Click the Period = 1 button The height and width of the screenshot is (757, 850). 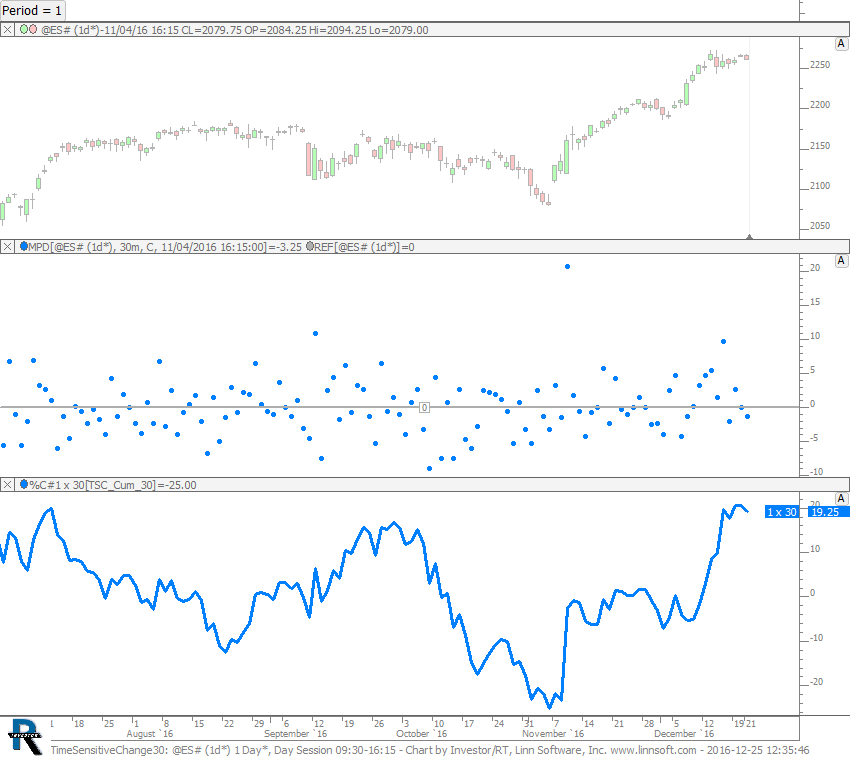(35, 10)
